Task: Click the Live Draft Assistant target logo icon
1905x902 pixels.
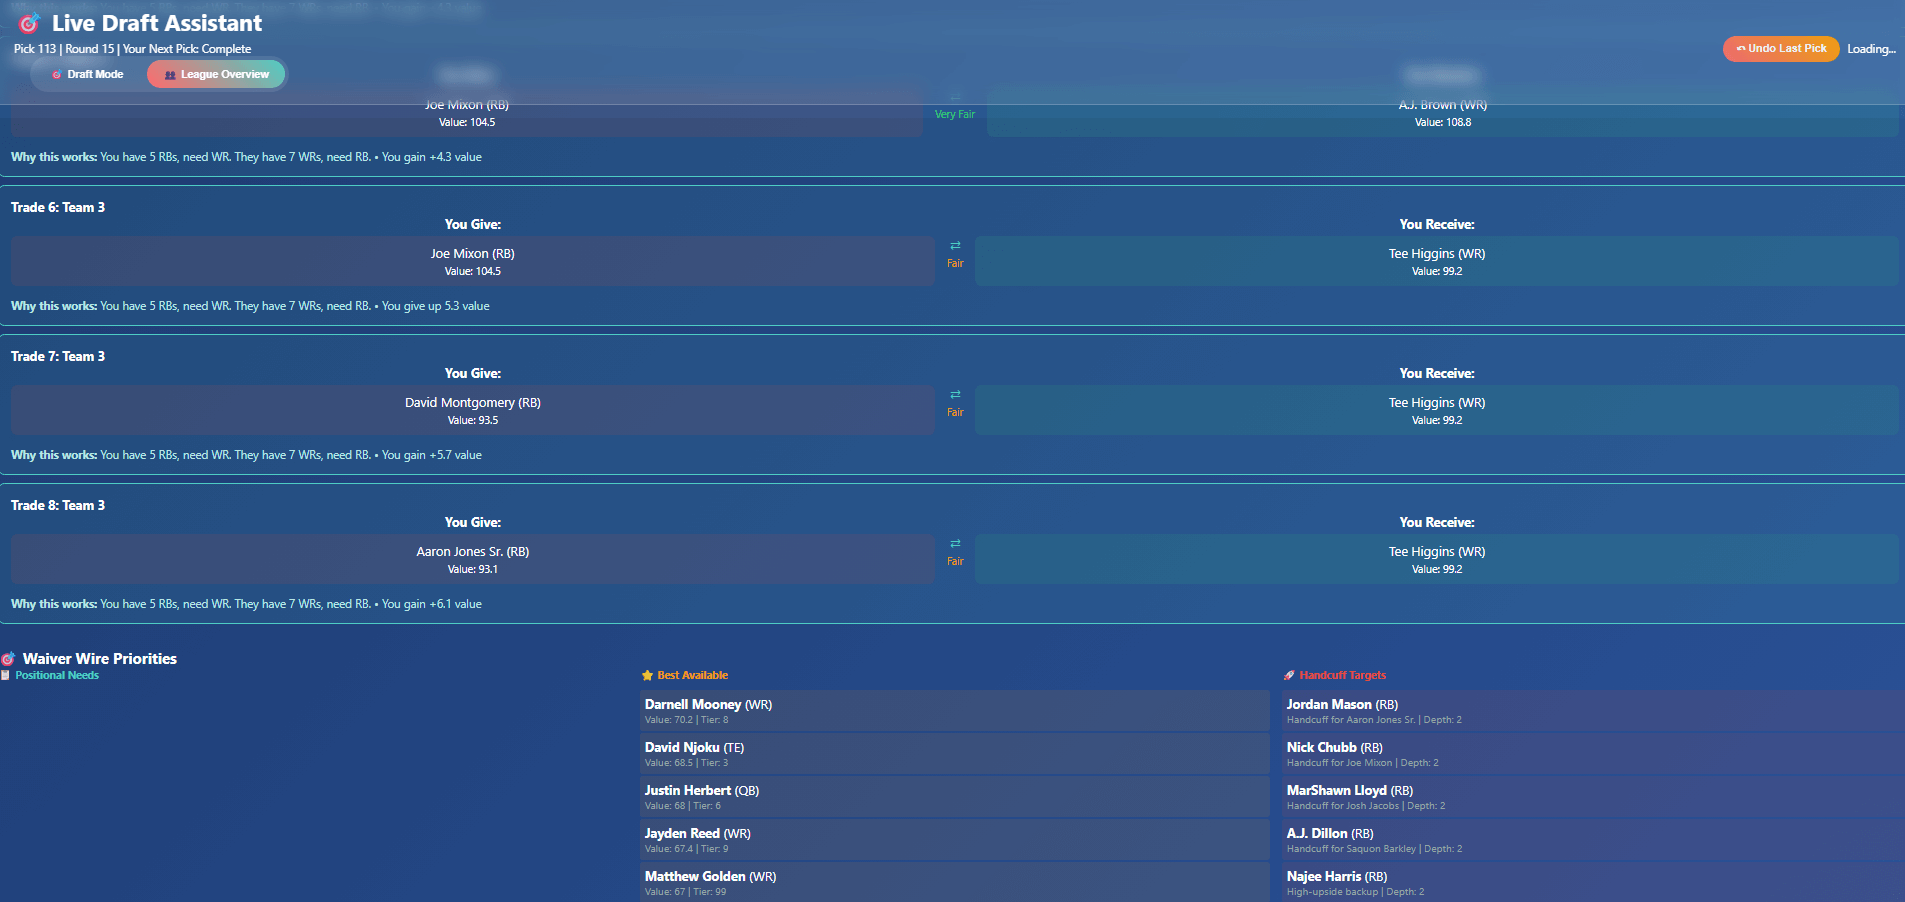Action: [x=30, y=23]
